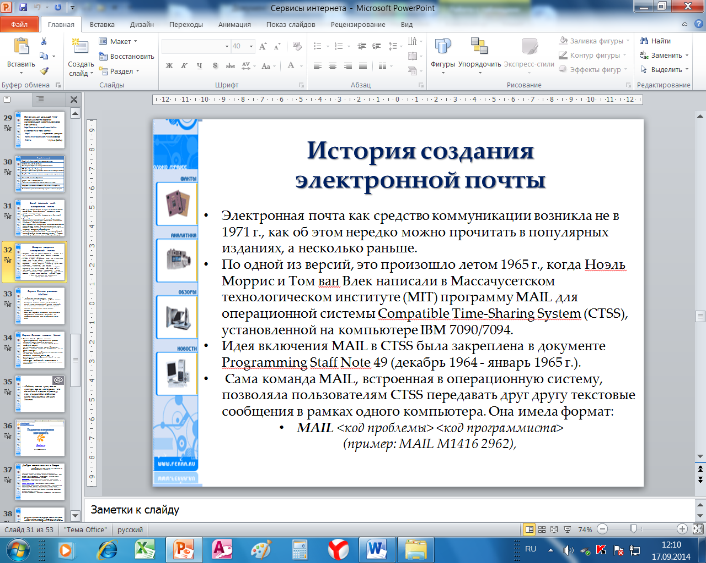Toggle bold Ж formatting
Viewport: 706px width, 563px height.
tap(169, 66)
